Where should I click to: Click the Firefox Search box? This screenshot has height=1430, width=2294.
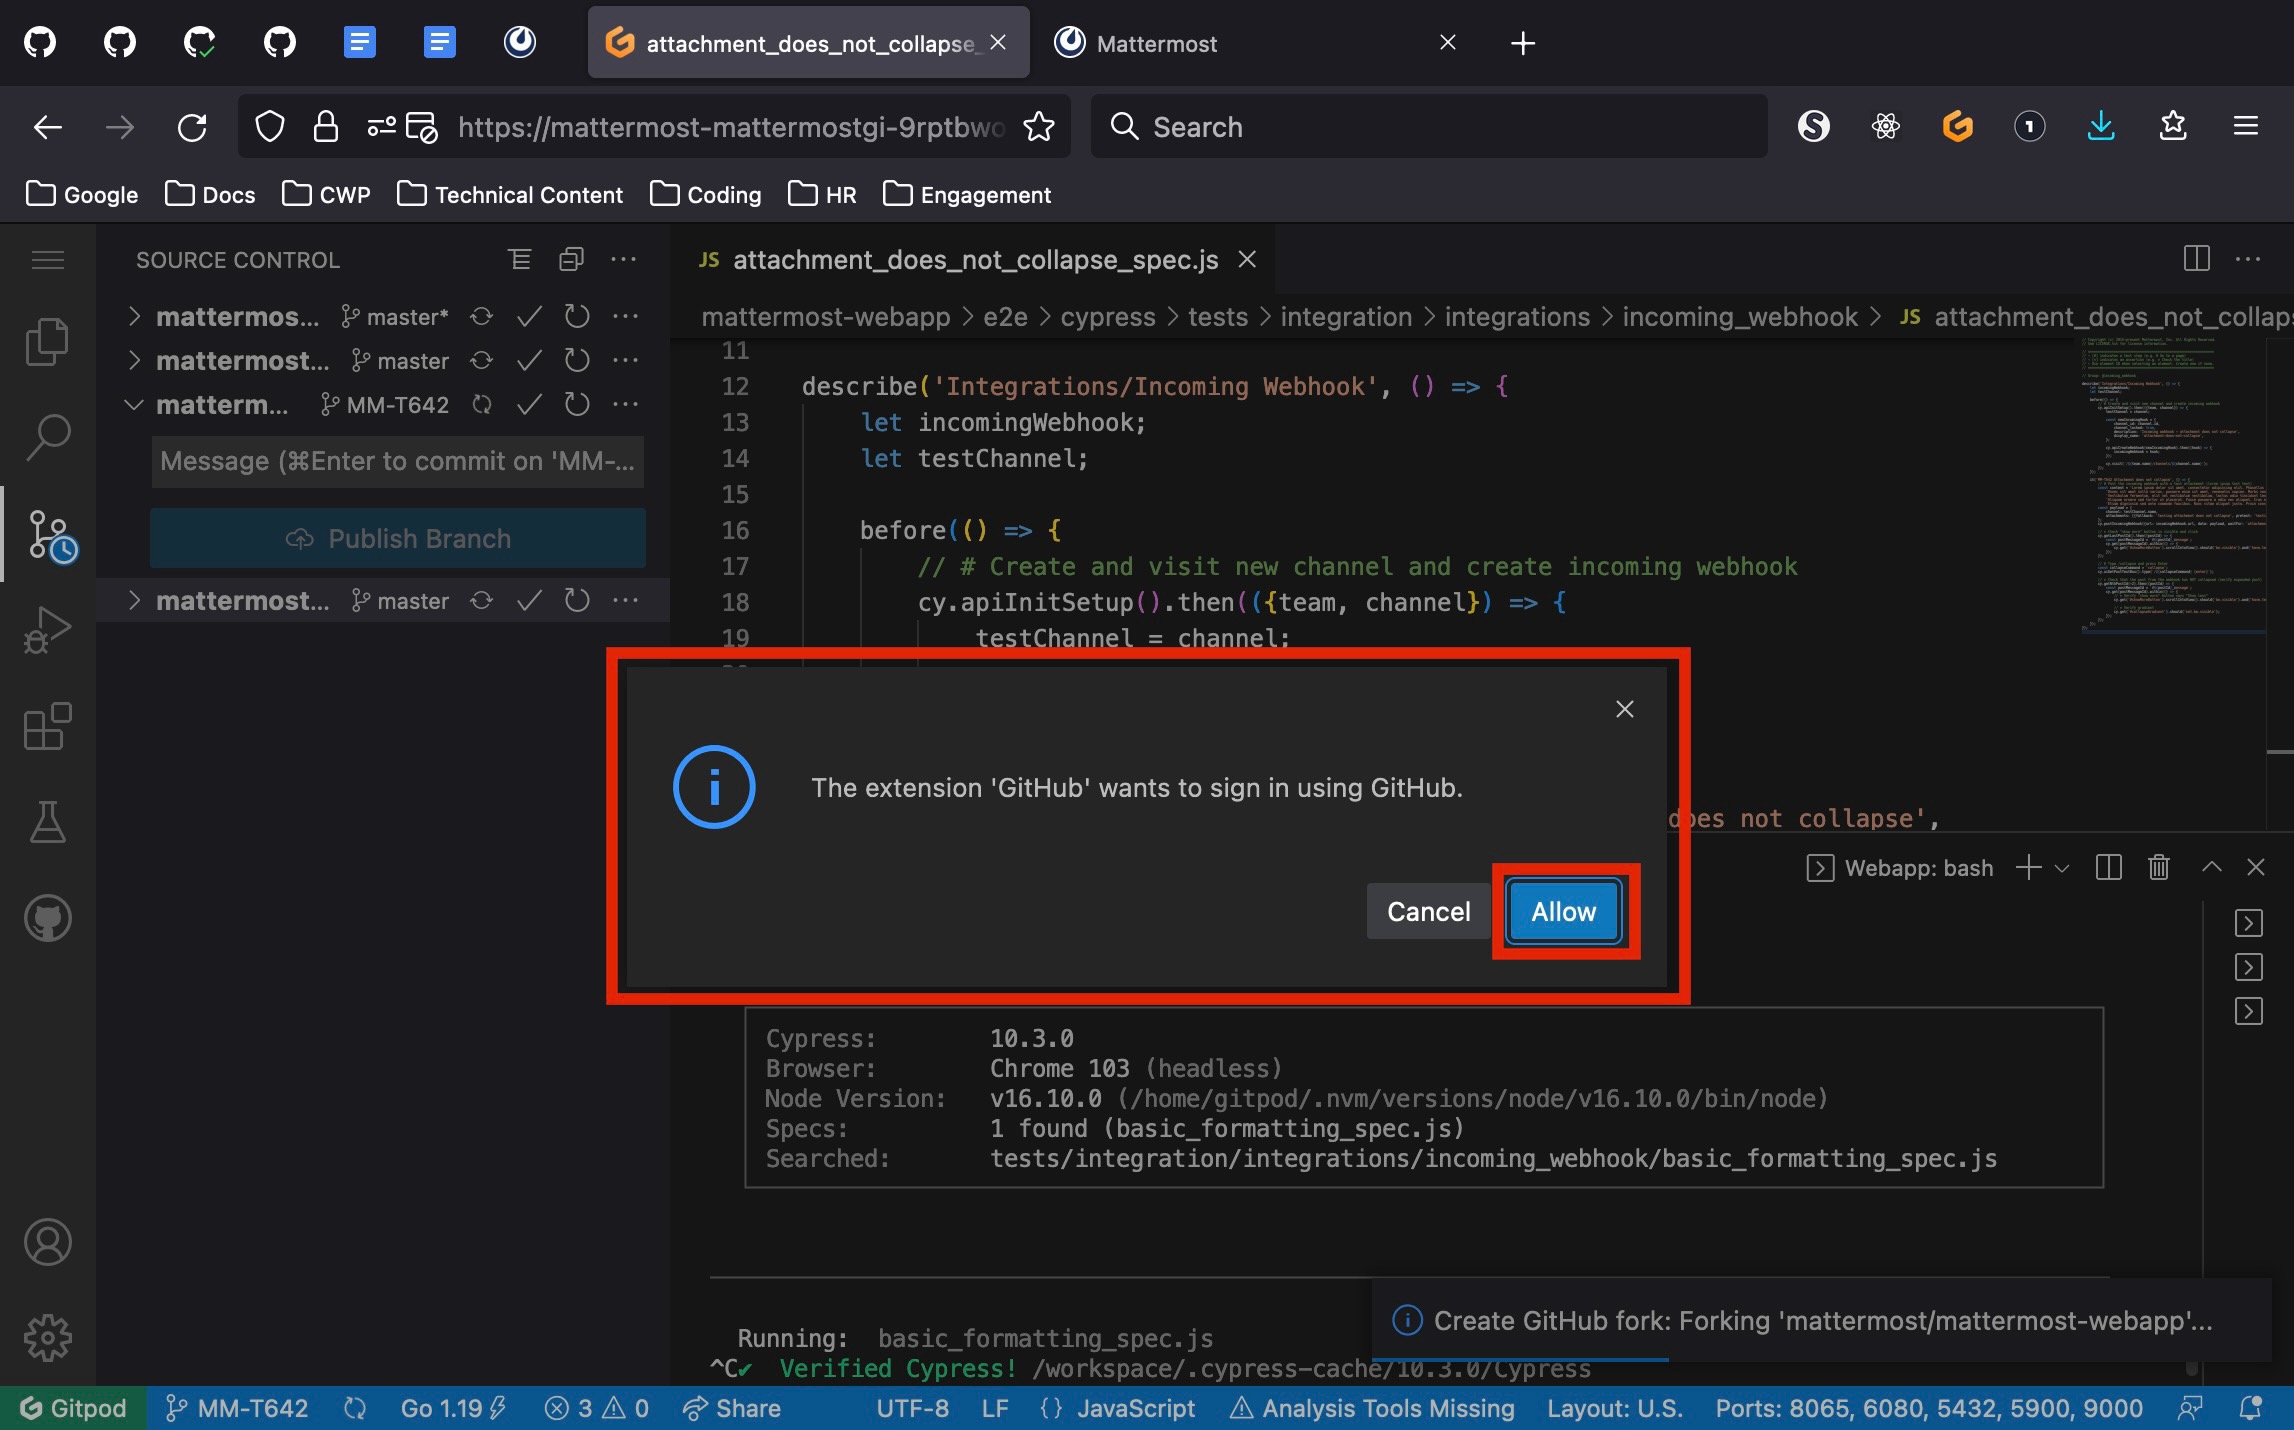tap(1428, 126)
